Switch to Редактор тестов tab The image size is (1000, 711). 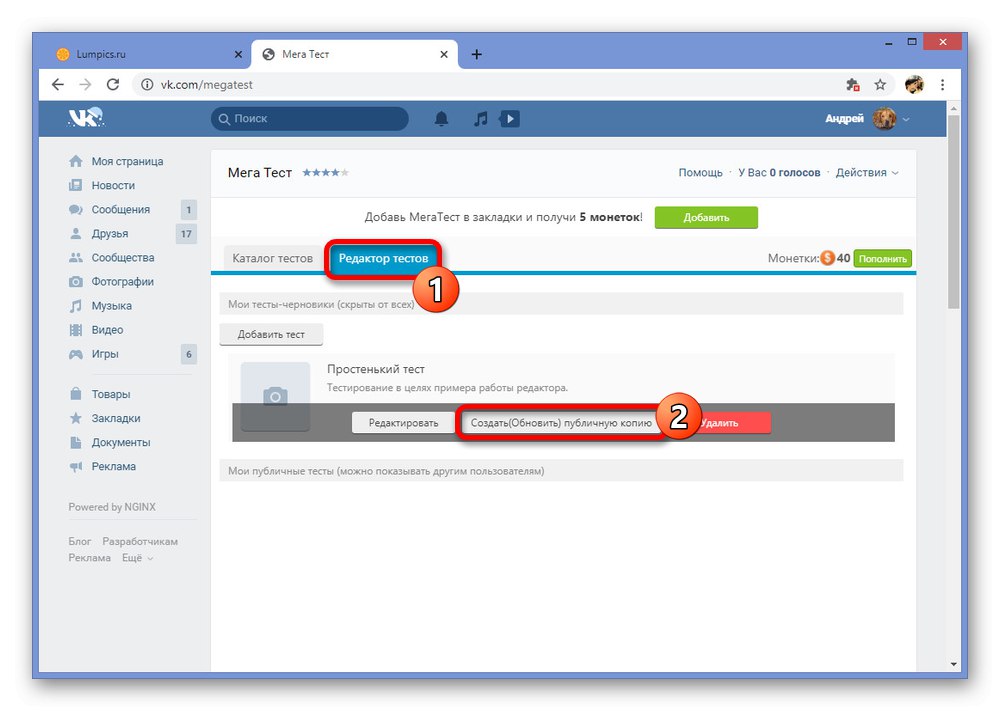[x=383, y=258]
